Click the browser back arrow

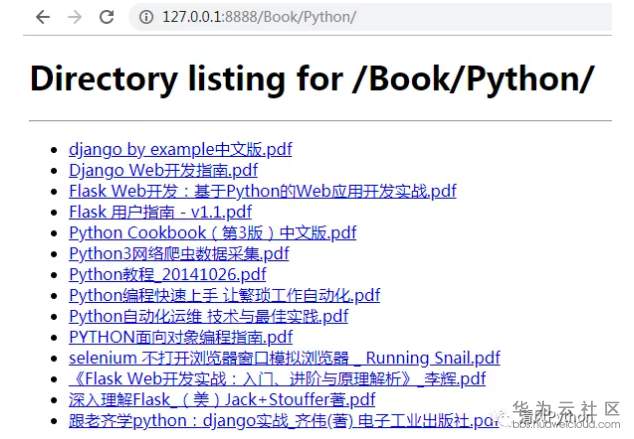43,17
